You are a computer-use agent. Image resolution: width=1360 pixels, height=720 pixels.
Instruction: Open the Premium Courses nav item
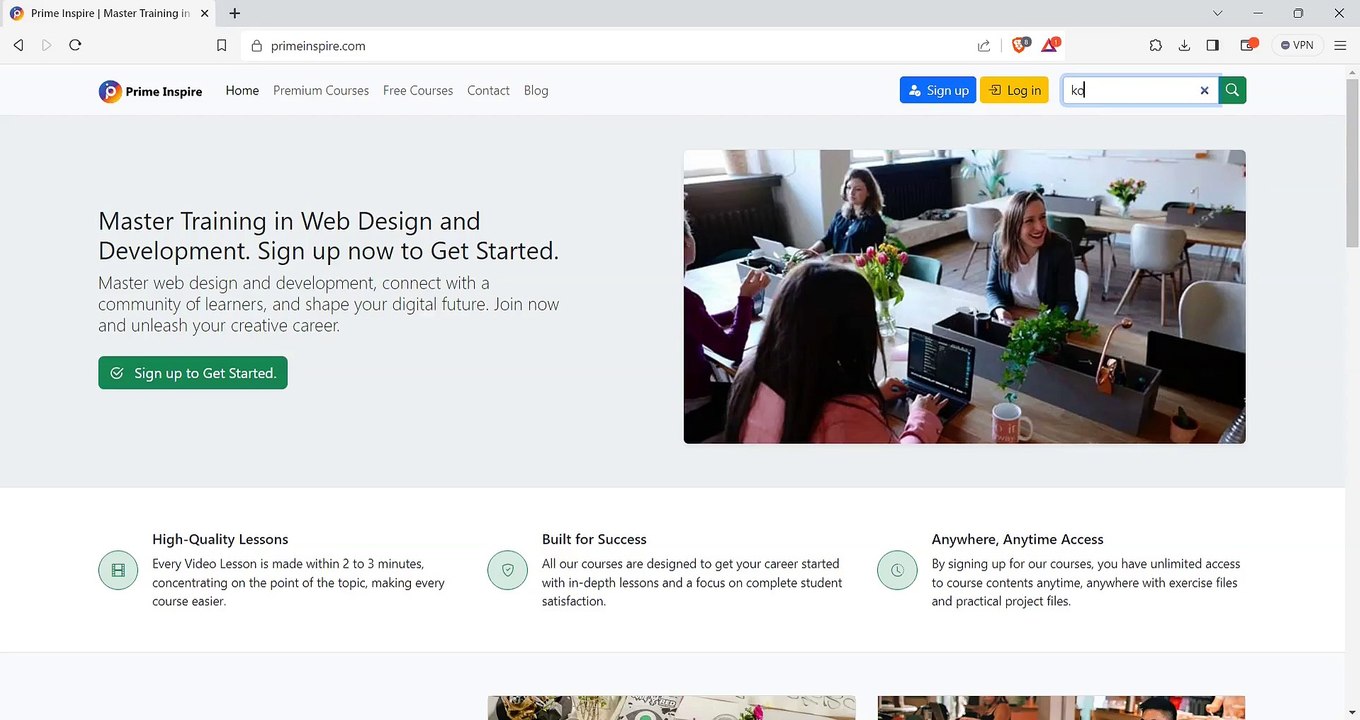pyautogui.click(x=321, y=90)
